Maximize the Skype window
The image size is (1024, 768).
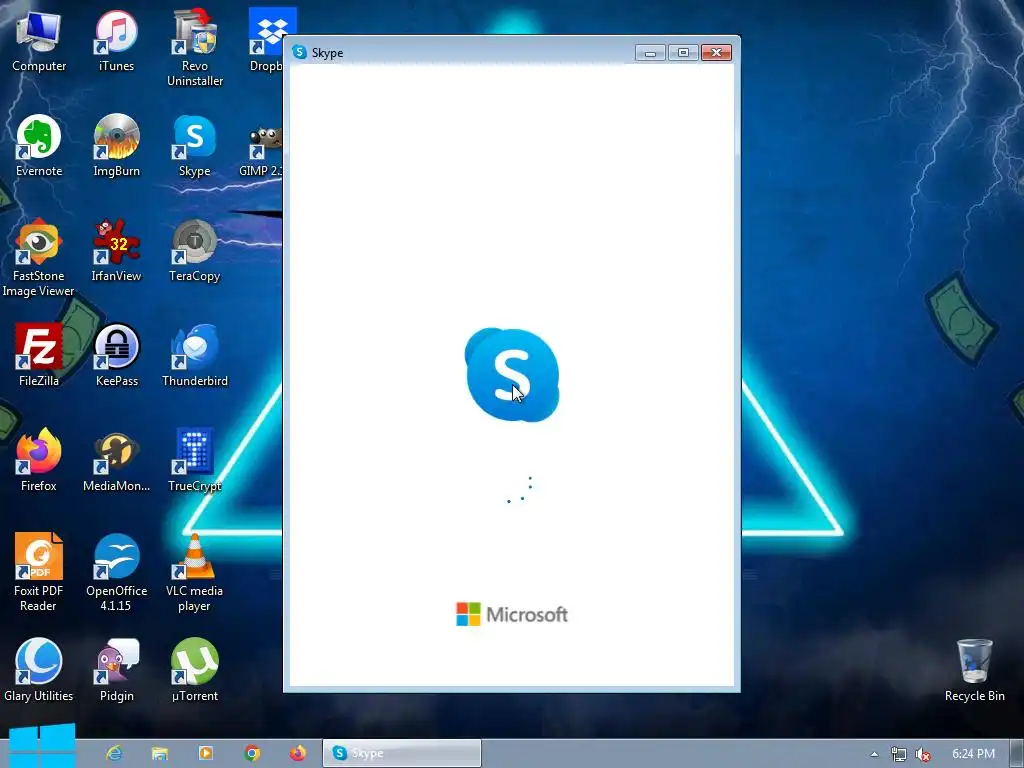click(x=683, y=53)
